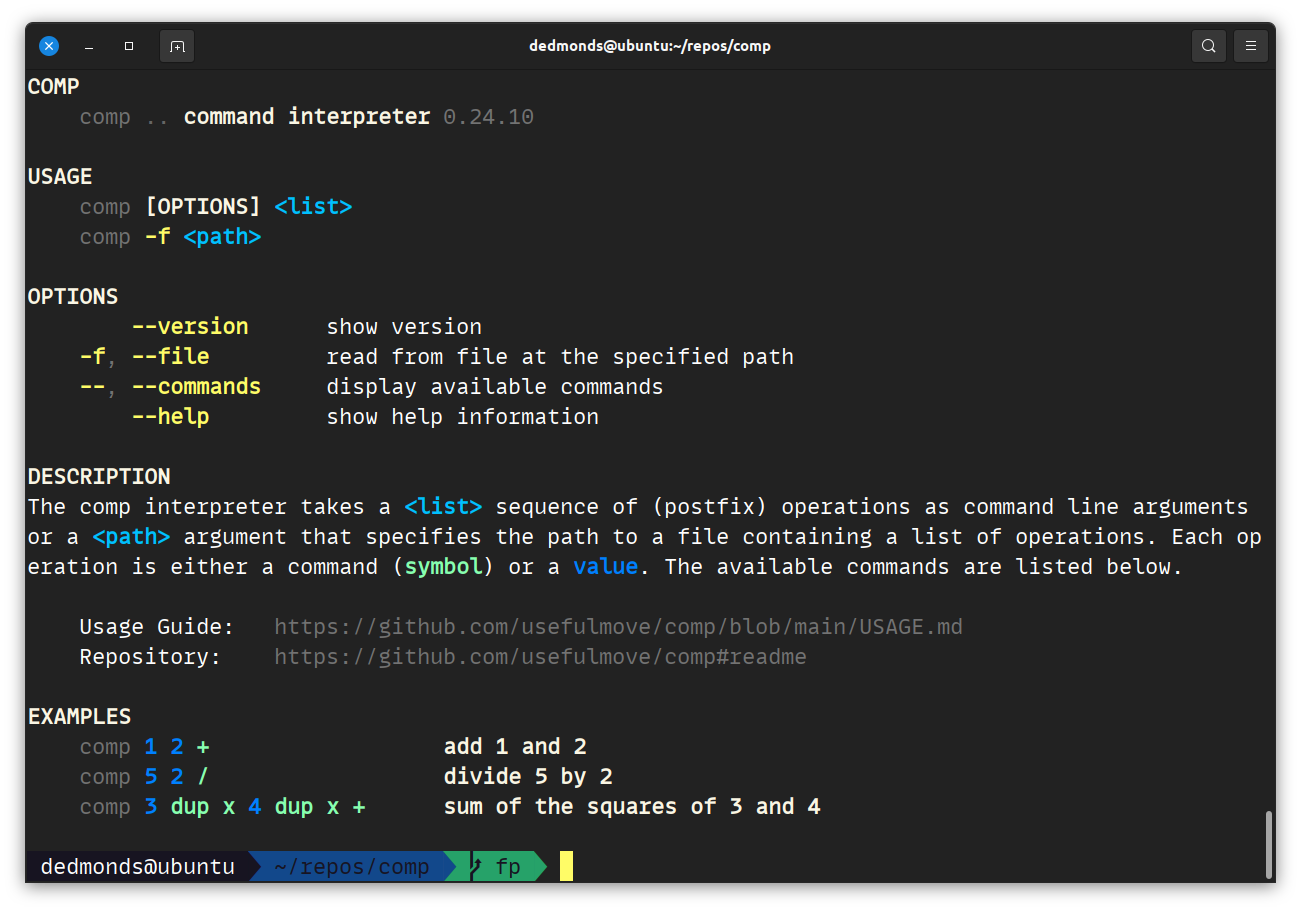The height and width of the screenshot is (911, 1301).
Task: Click the --help option text
Action: pyautogui.click(x=170, y=417)
